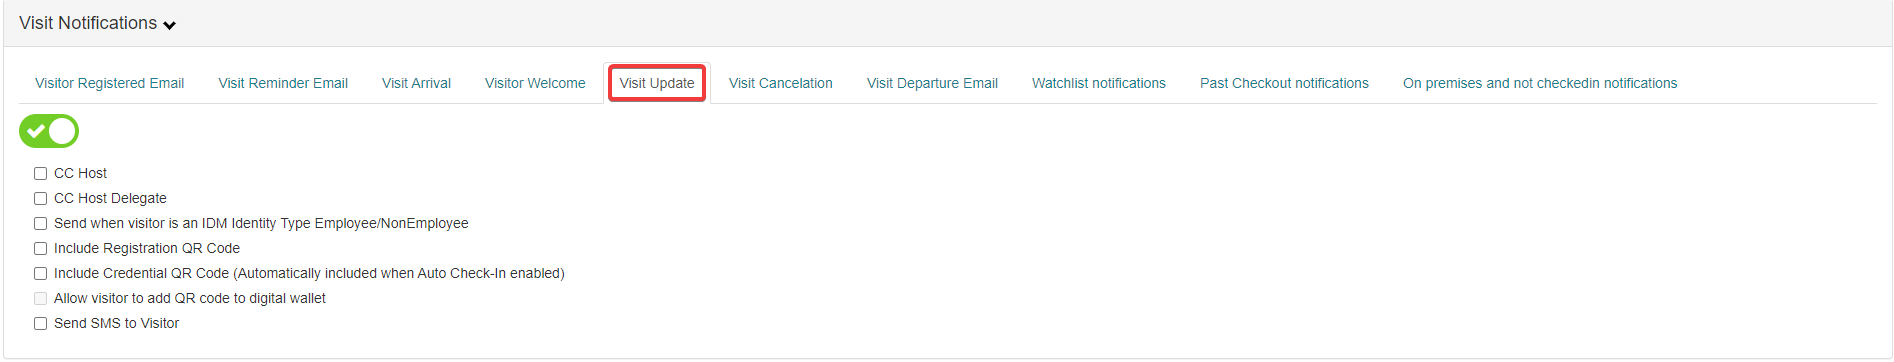Click the highlighted Visit Update tab
This screenshot has height=362, width=1894.
(657, 83)
